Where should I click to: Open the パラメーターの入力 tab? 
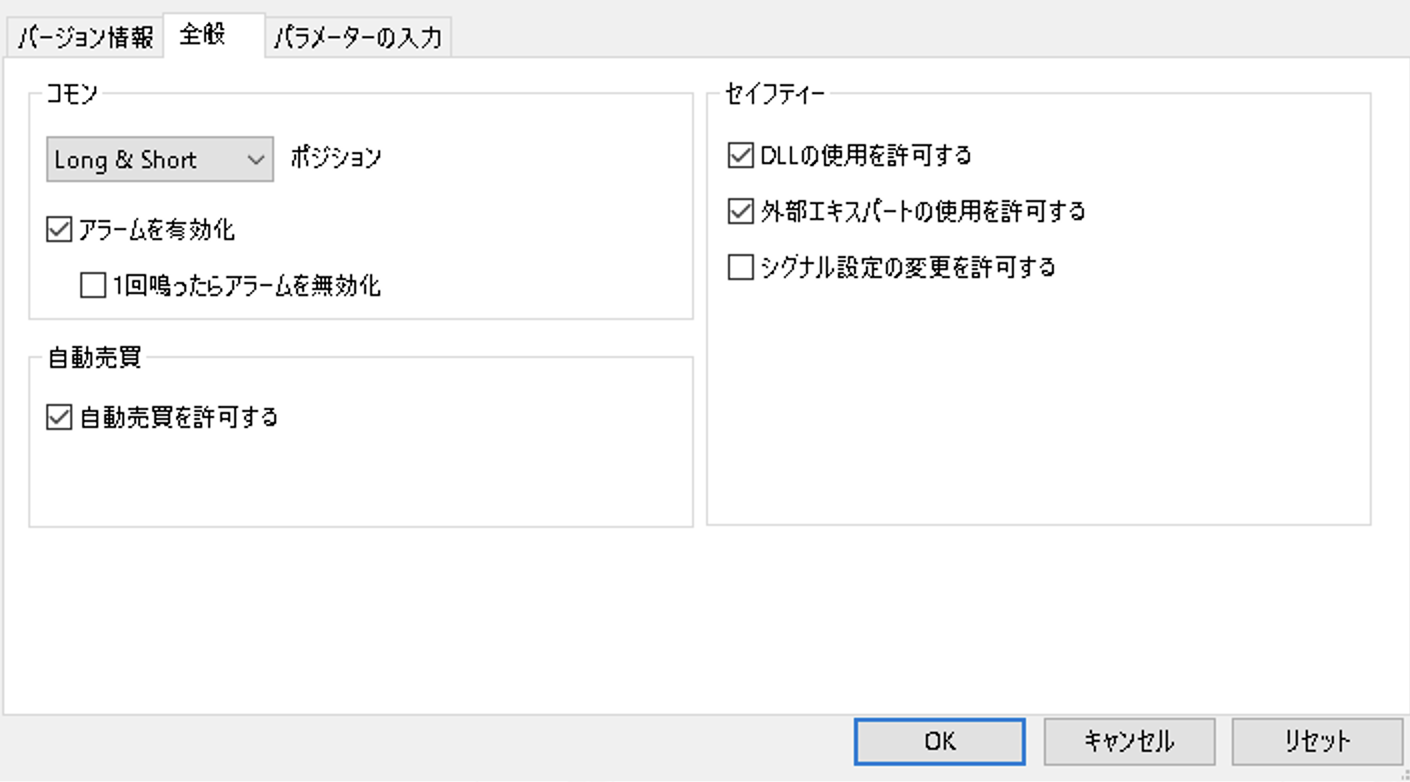click(x=358, y=38)
